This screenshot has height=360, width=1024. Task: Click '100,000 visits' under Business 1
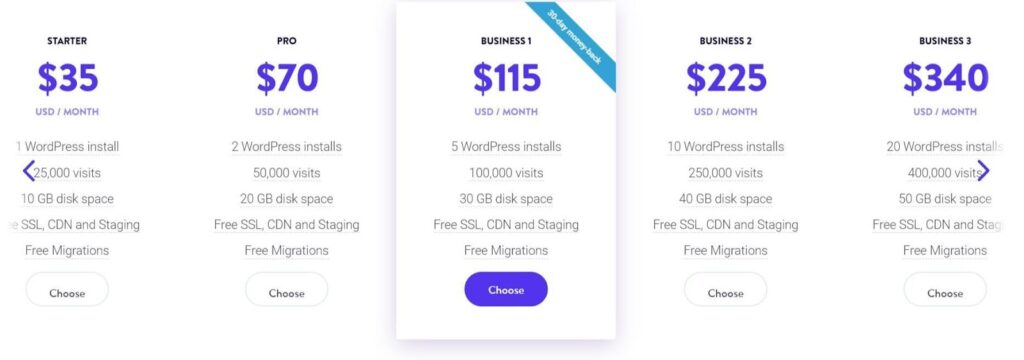pos(506,173)
